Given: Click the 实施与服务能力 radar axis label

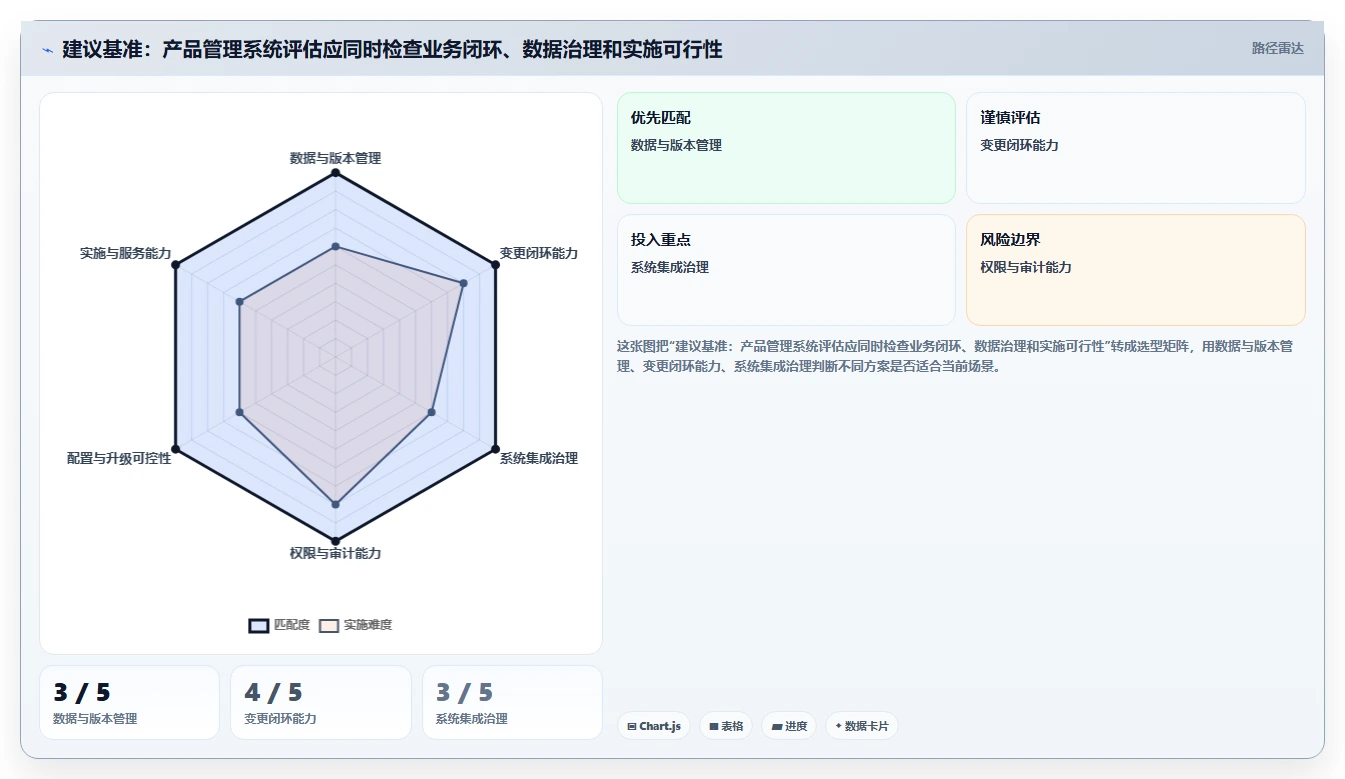Looking at the screenshot, I should (125, 253).
